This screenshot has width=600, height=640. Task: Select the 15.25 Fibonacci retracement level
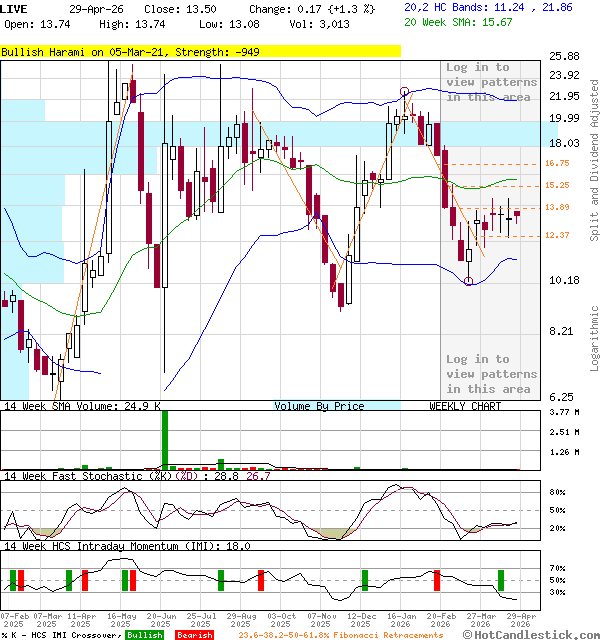pyautogui.click(x=529, y=185)
